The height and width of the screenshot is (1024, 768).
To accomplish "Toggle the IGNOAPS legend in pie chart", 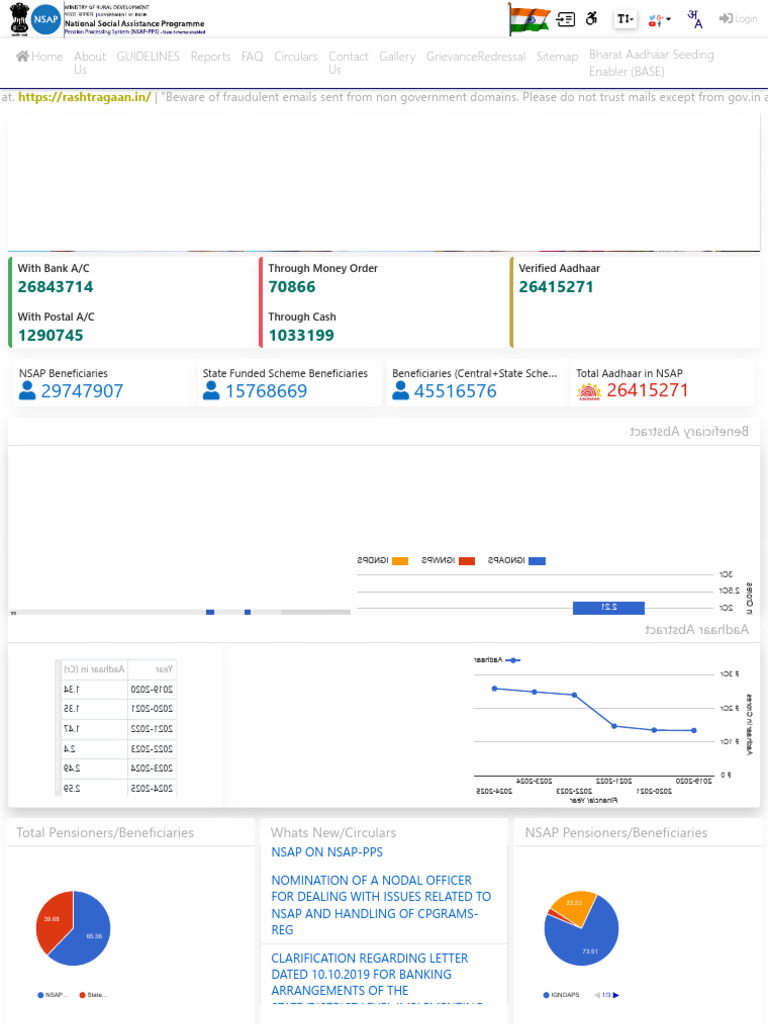I will tap(561, 995).
